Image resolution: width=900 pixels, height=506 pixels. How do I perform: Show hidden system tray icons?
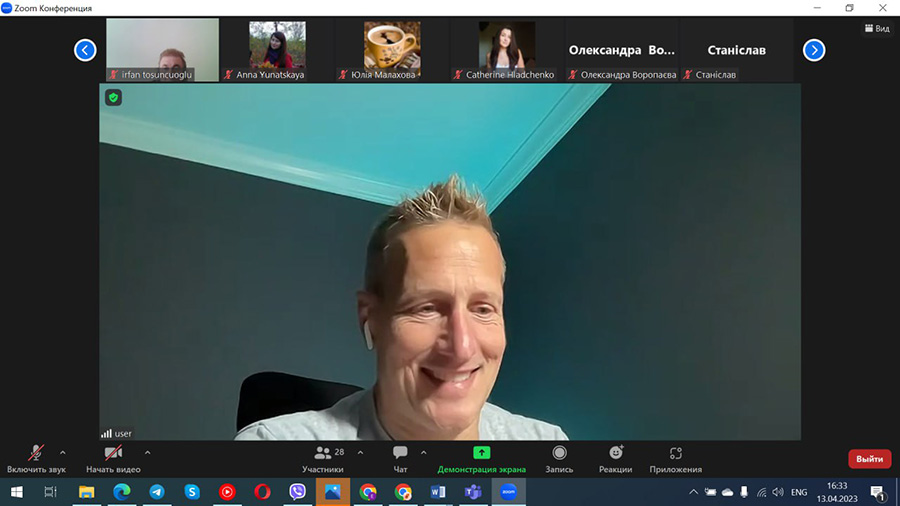tap(693, 492)
